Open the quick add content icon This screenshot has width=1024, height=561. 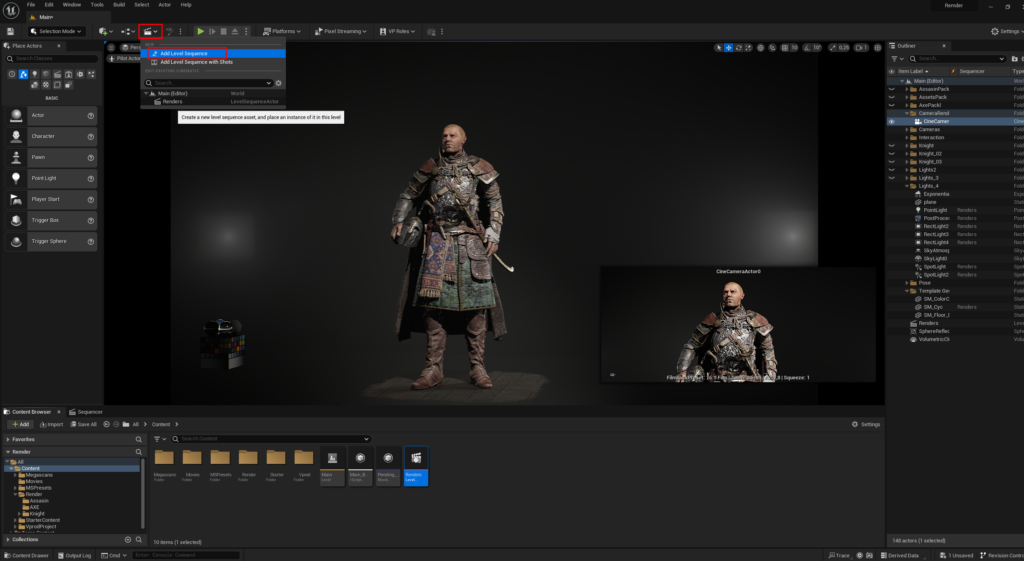(x=103, y=31)
